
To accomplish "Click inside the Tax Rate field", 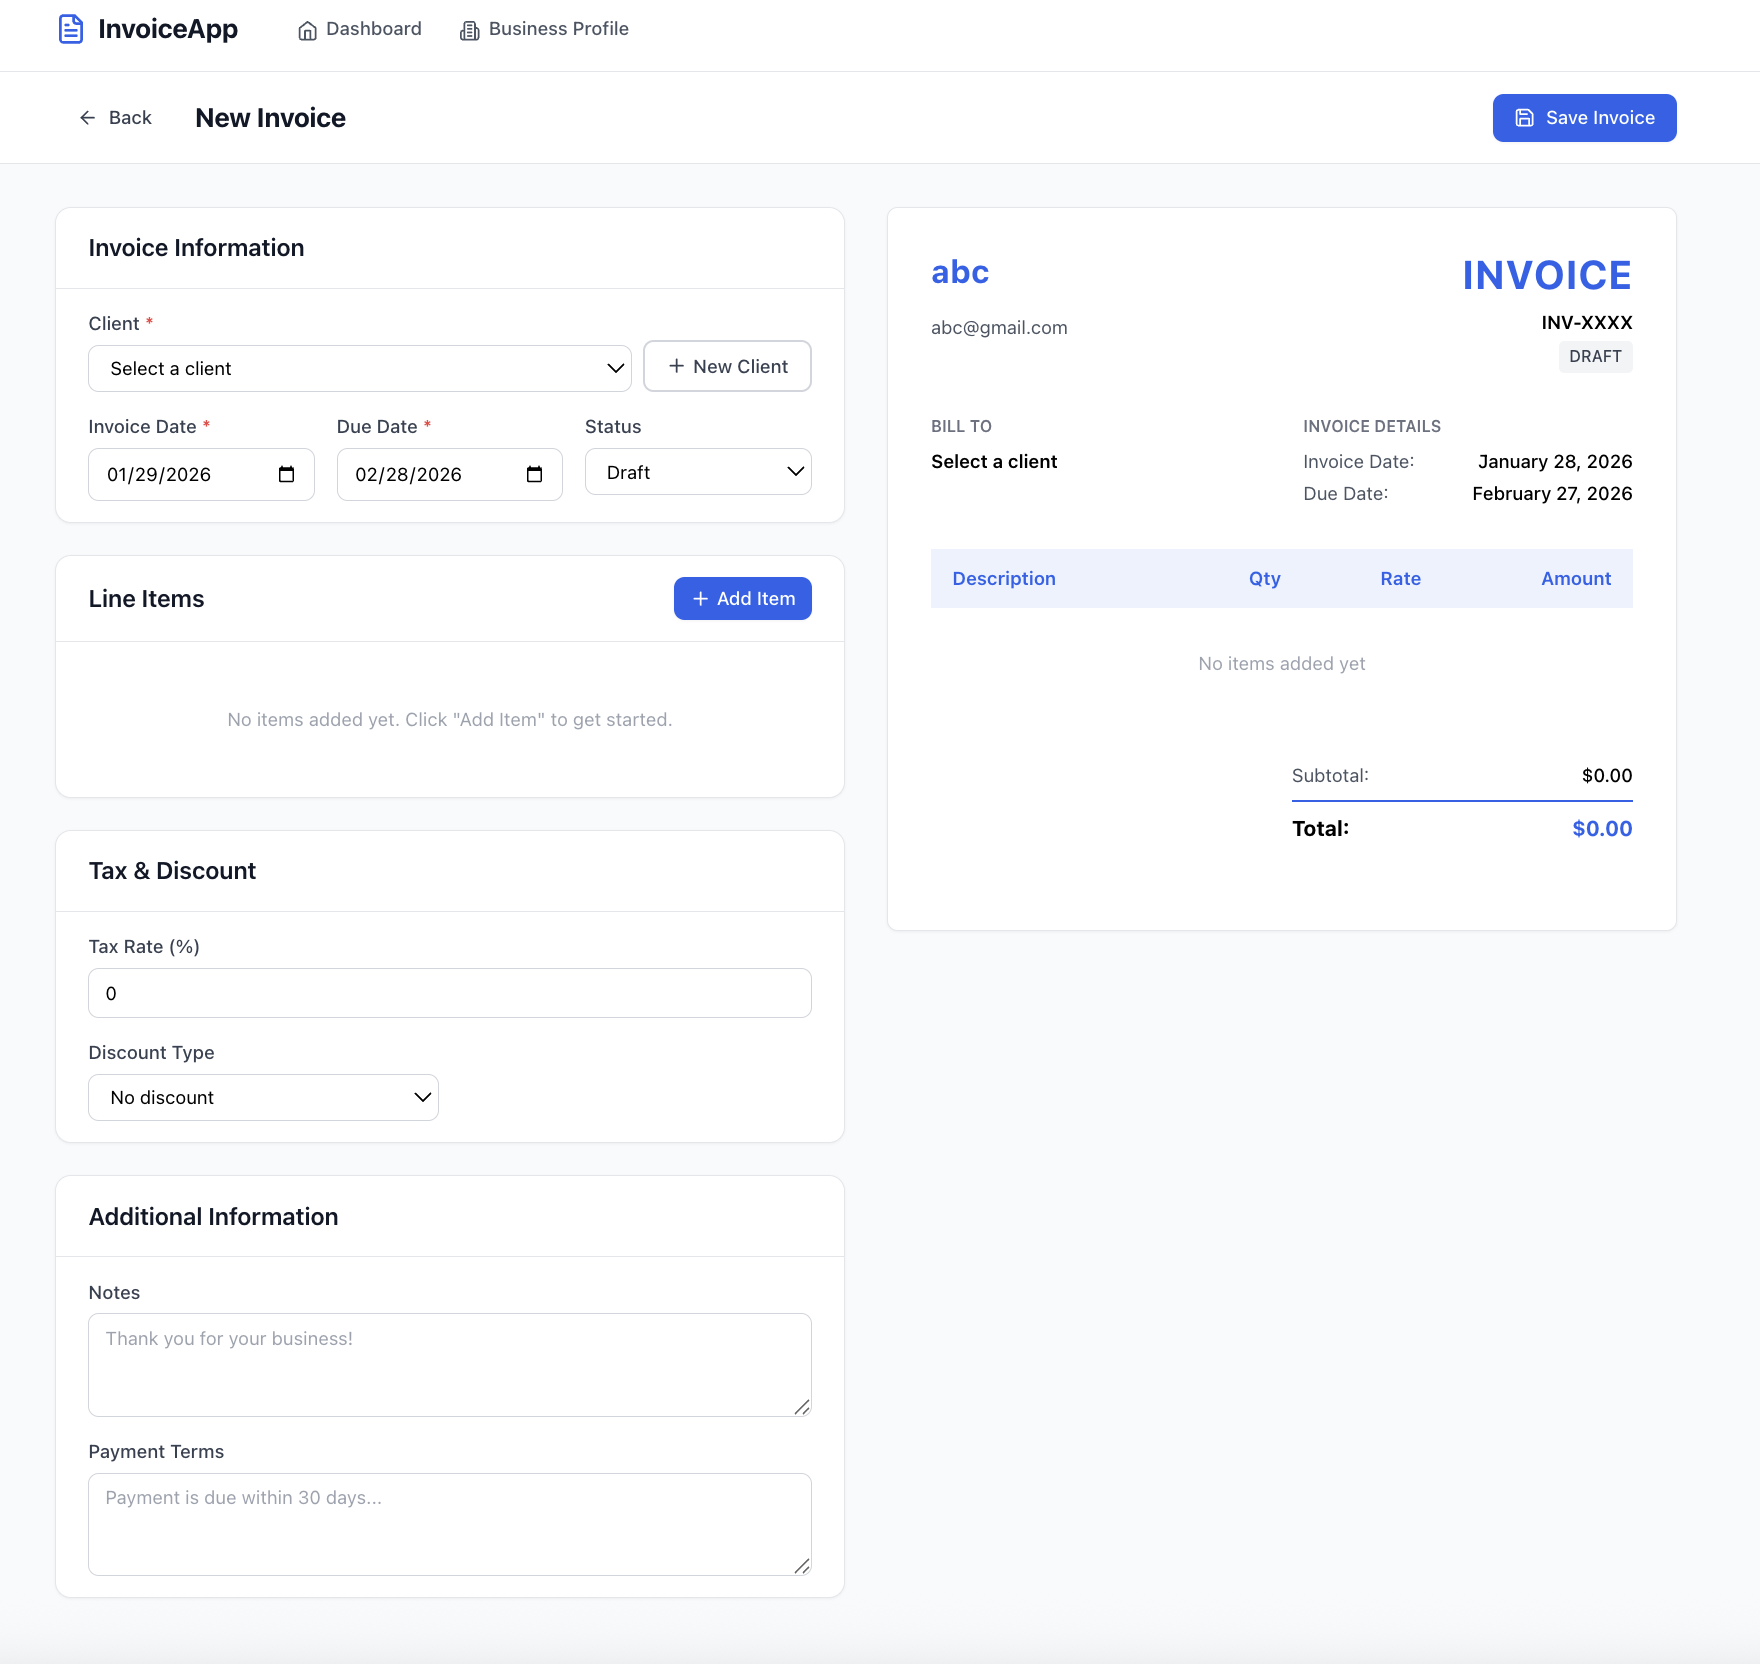I will coord(449,993).
